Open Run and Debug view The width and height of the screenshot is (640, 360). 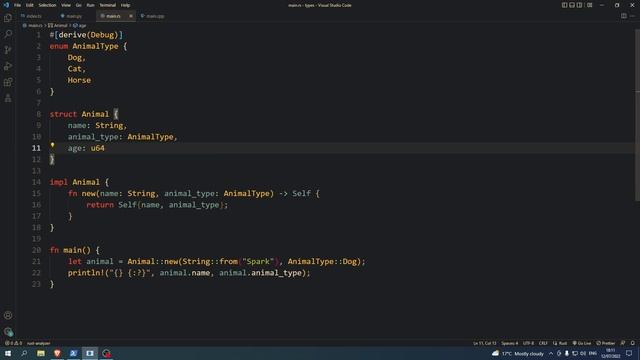click(x=8, y=66)
